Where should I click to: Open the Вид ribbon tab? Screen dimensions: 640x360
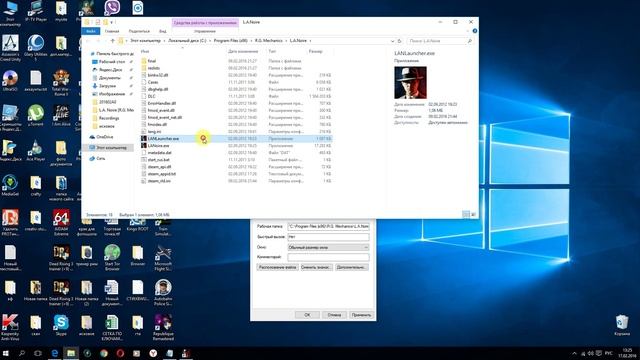[162, 31]
